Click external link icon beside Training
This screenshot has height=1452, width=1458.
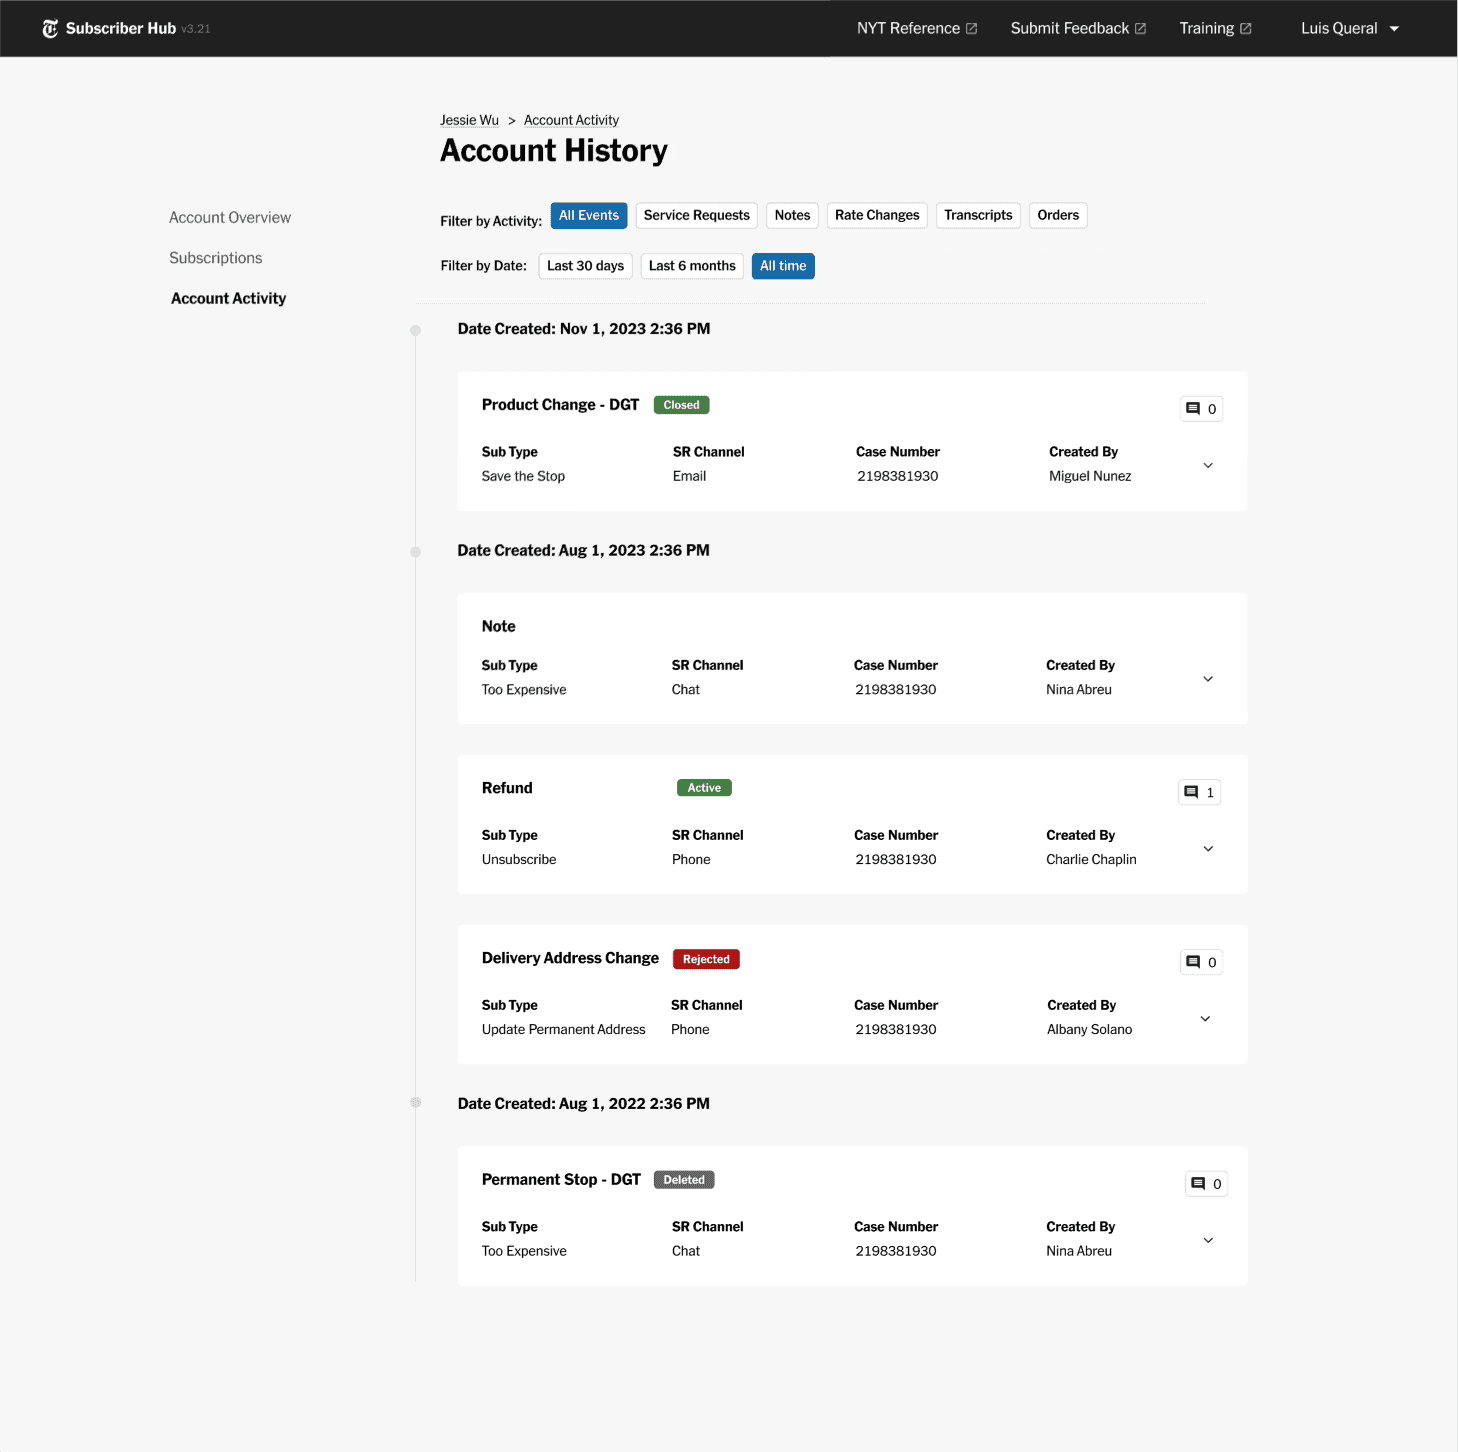[1245, 29]
